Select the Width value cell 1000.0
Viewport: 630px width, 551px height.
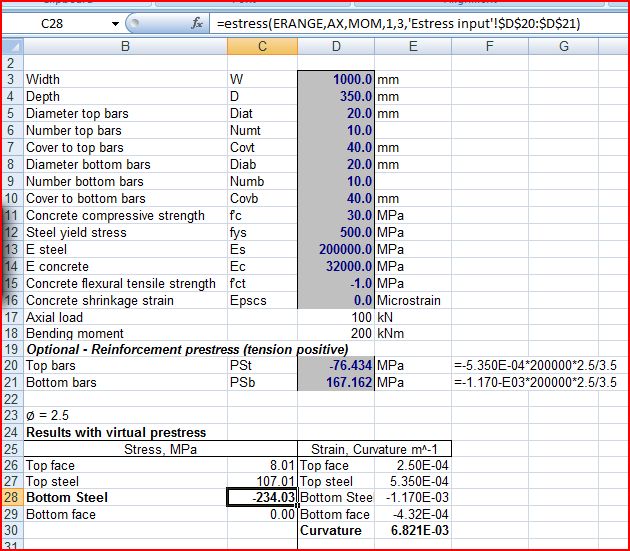click(x=336, y=79)
